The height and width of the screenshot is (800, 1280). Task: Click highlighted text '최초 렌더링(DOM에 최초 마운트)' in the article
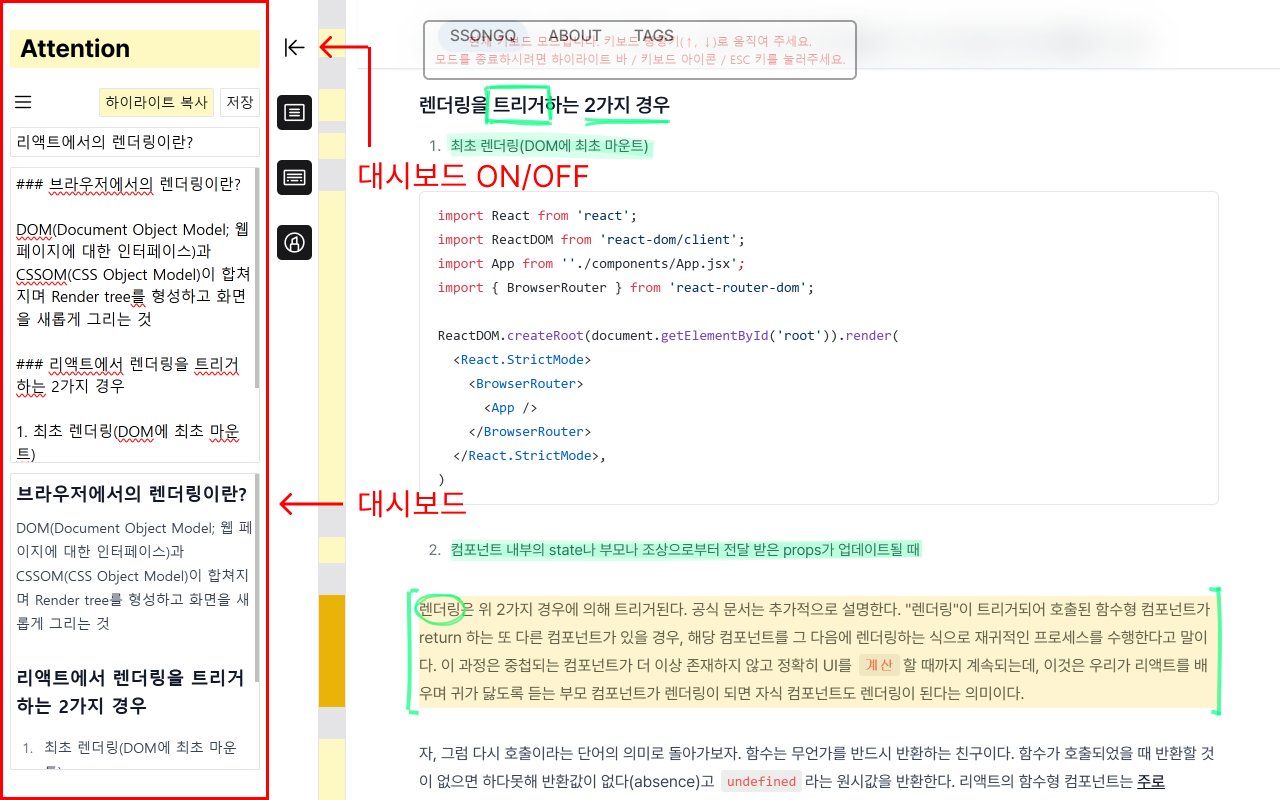[550, 146]
